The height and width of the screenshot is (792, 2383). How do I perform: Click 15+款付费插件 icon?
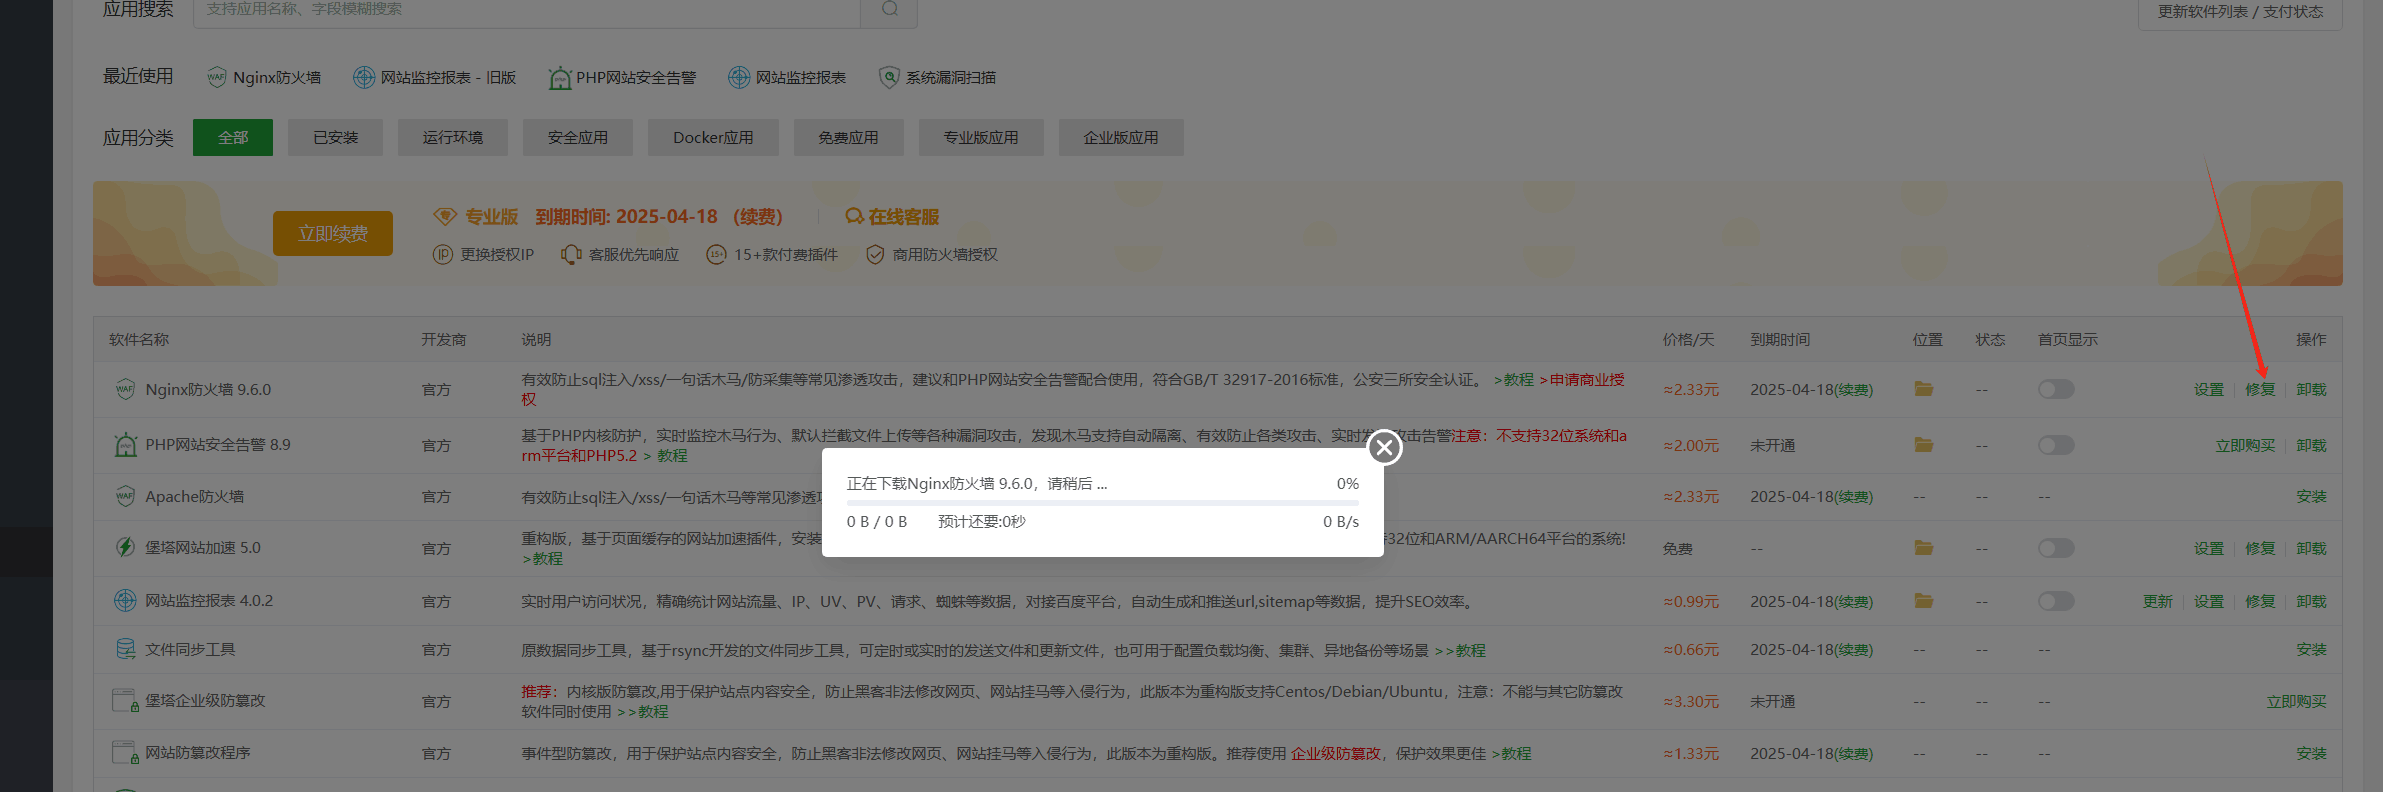tap(716, 255)
